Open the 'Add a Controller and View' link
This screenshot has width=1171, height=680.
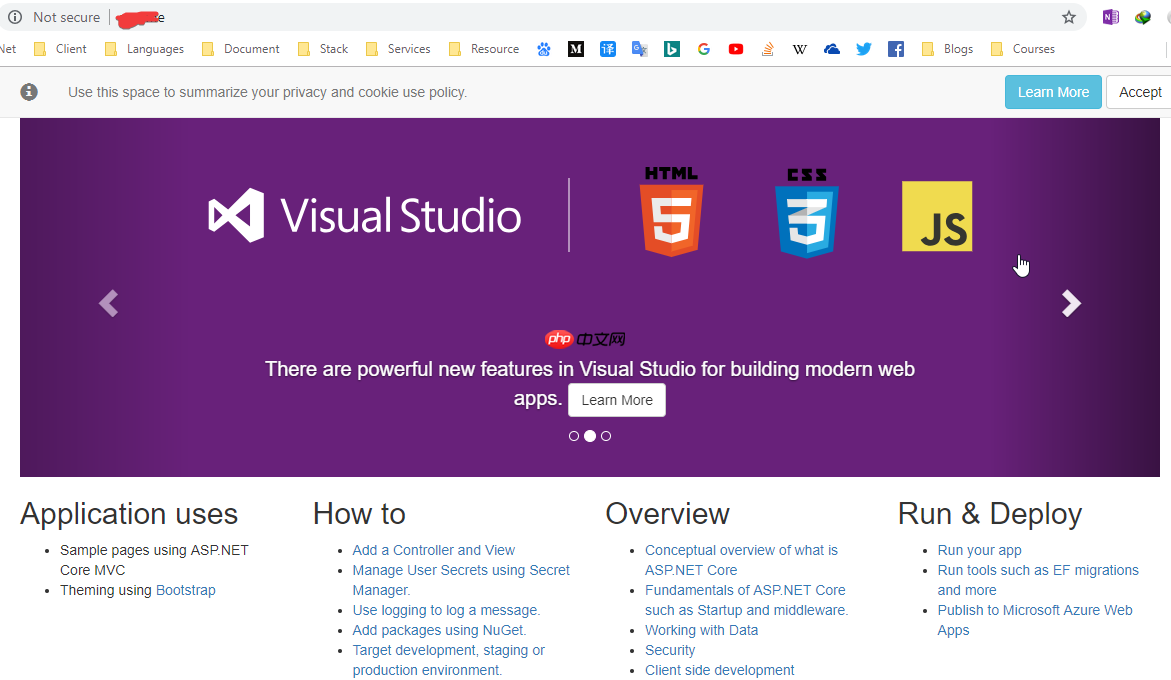(x=433, y=550)
